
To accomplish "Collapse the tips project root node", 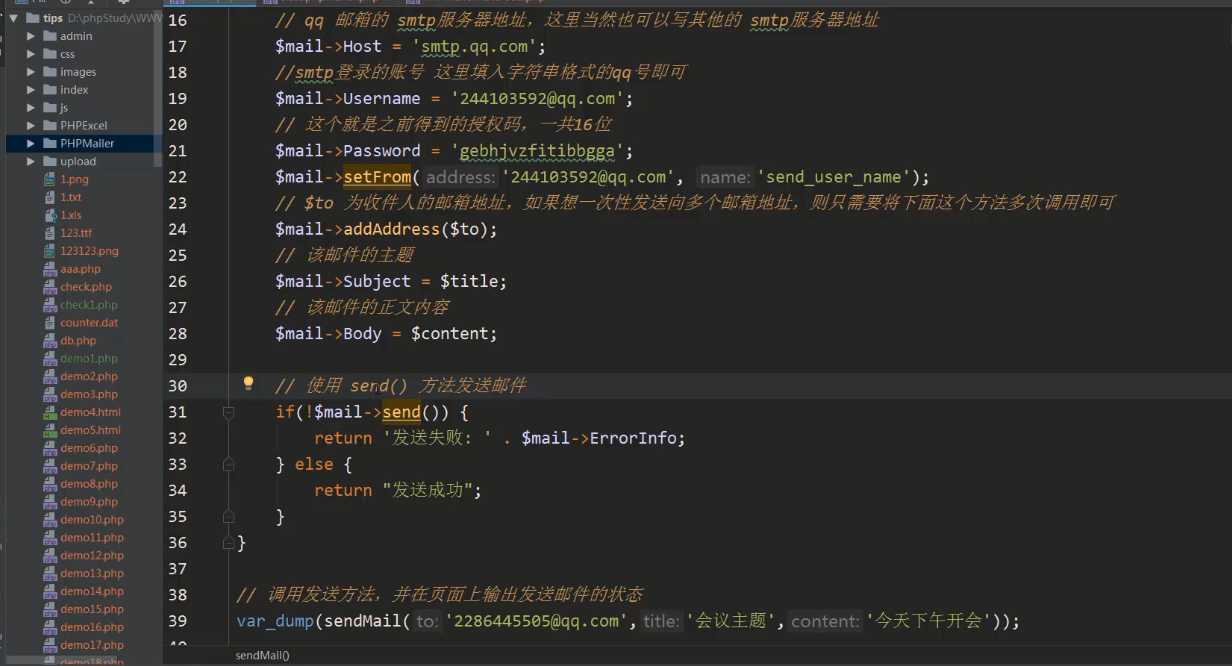I will [13, 18].
